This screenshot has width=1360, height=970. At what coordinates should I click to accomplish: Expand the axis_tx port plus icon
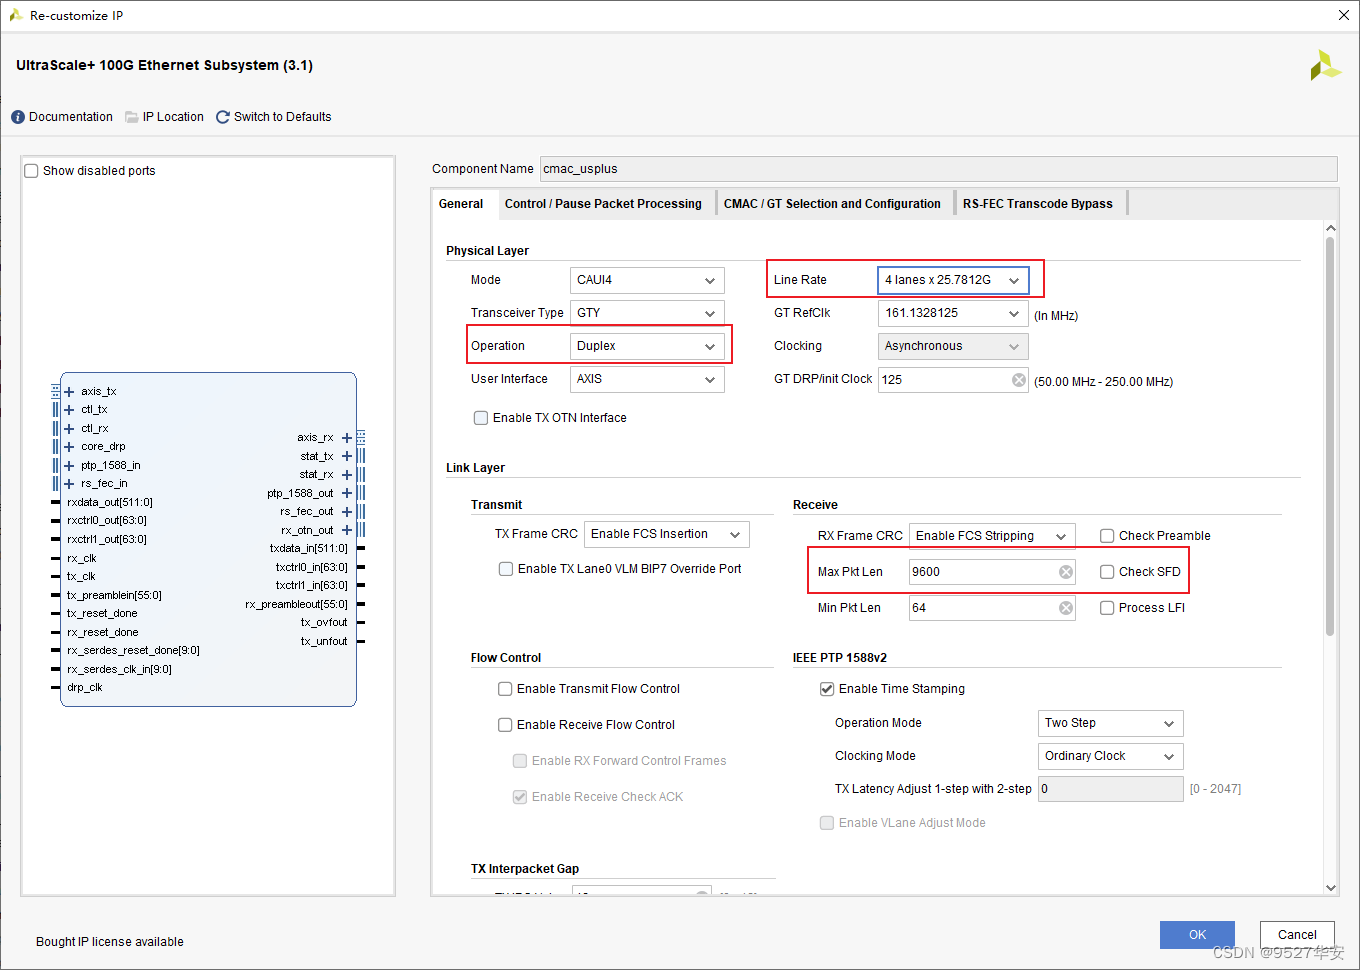point(69,391)
